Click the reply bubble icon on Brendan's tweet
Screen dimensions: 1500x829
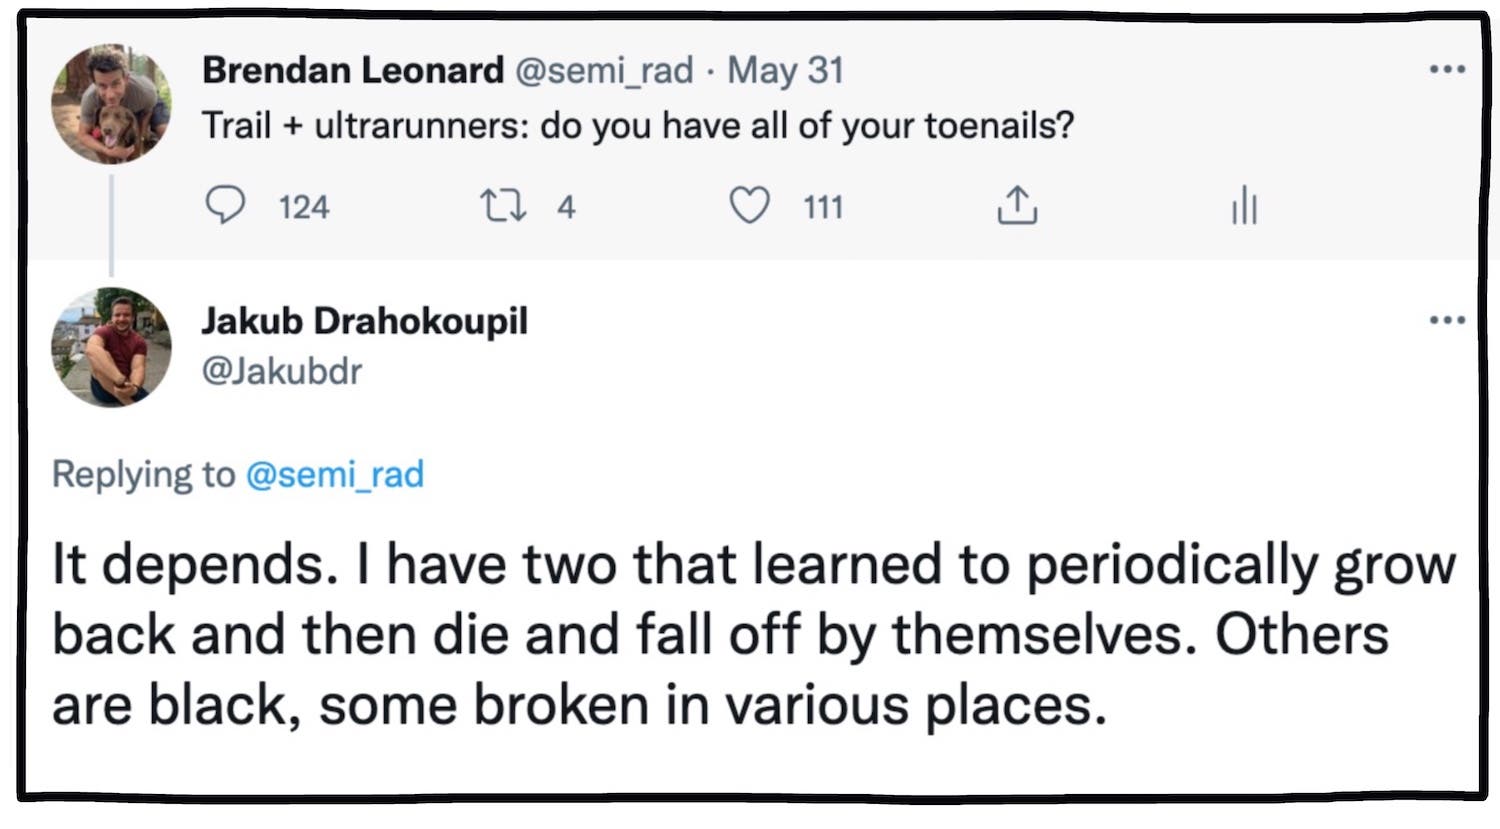click(x=228, y=206)
